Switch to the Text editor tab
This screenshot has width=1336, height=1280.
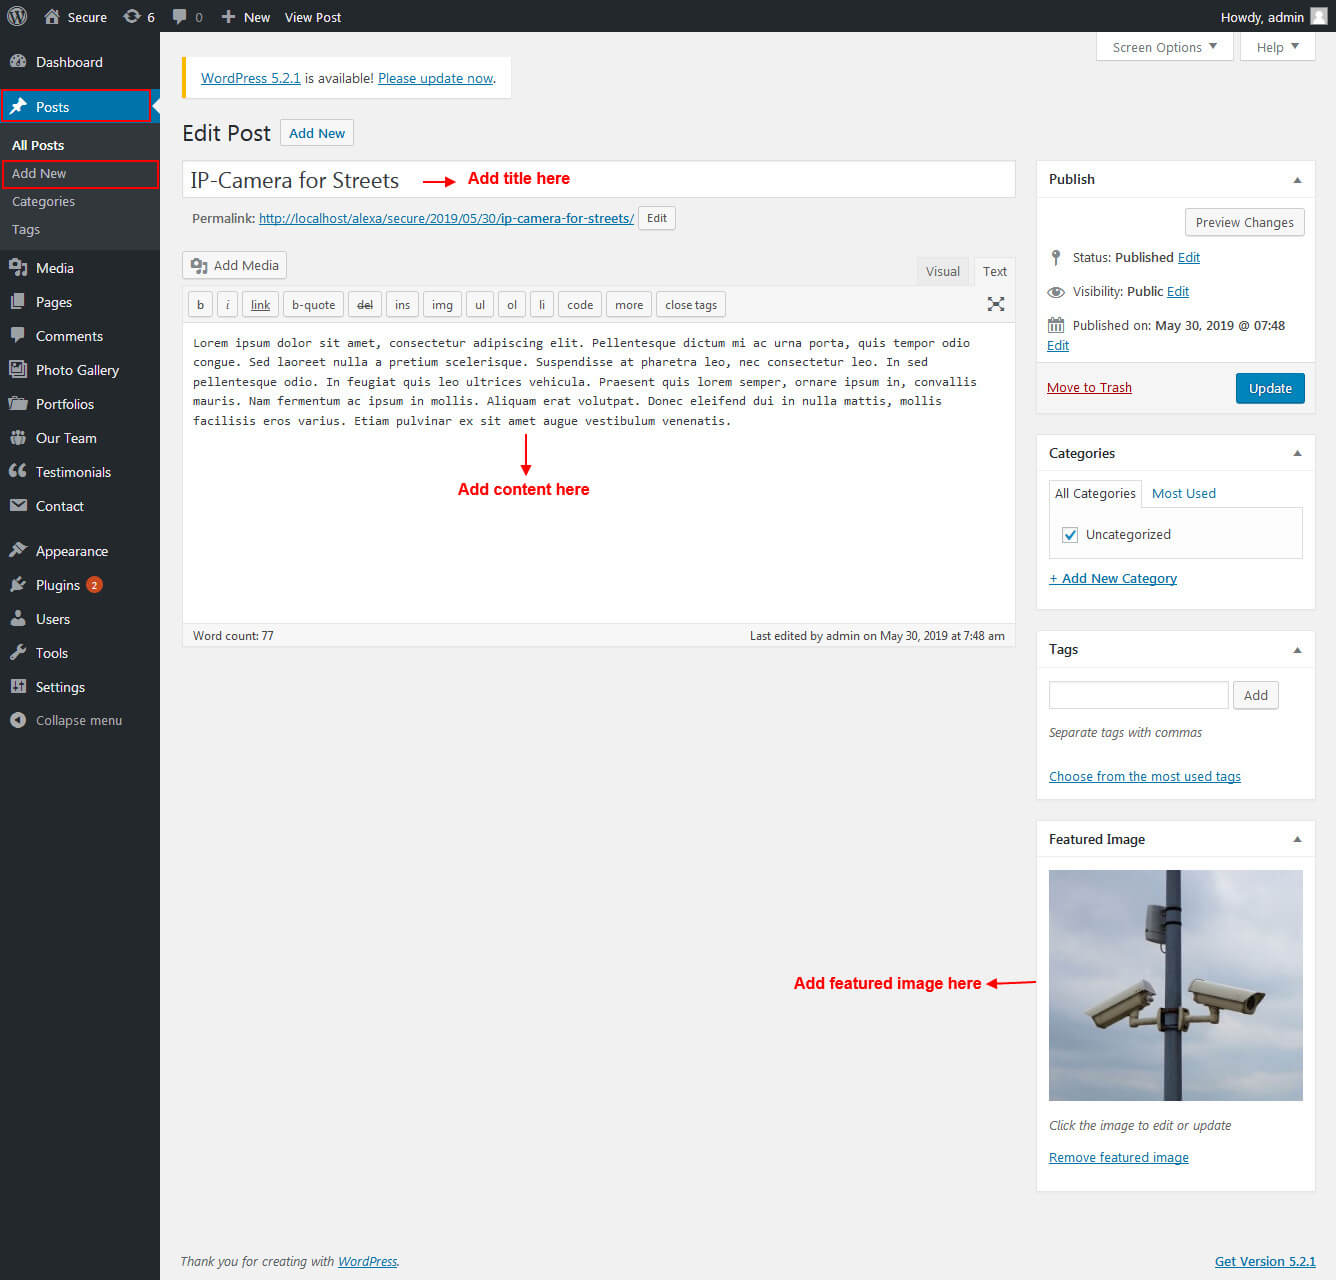pyautogui.click(x=994, y=271)
